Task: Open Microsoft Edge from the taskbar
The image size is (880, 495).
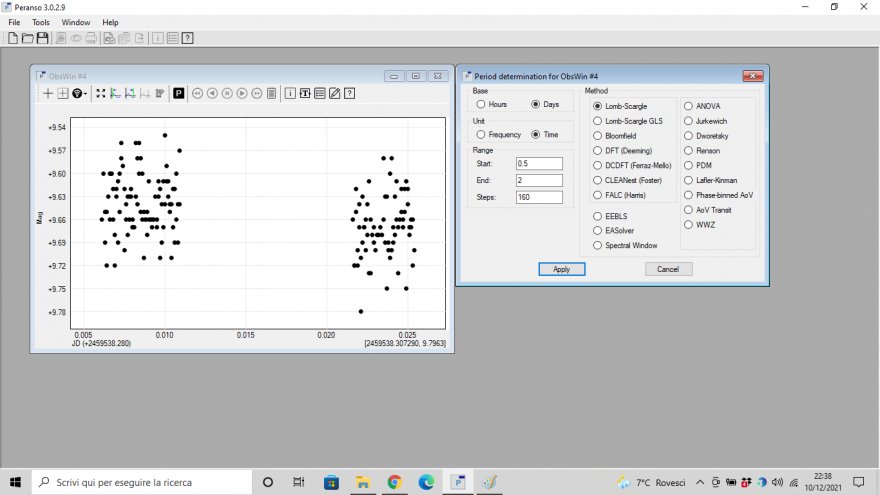Action: (426, 482)
